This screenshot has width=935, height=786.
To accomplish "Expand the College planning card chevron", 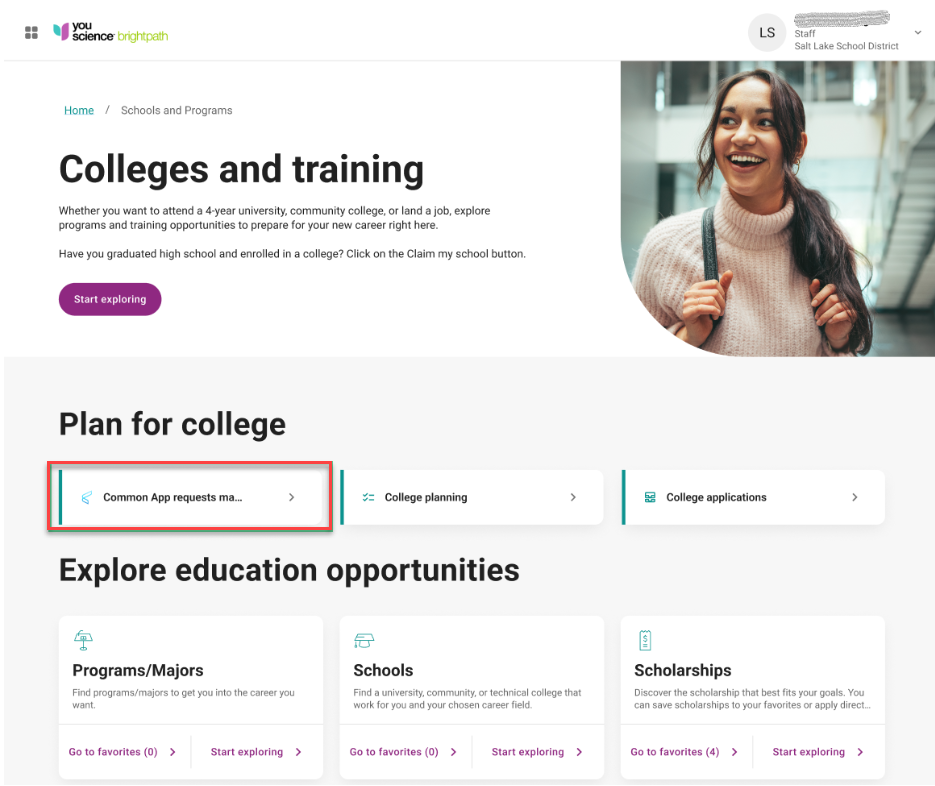I will (572, 496).
